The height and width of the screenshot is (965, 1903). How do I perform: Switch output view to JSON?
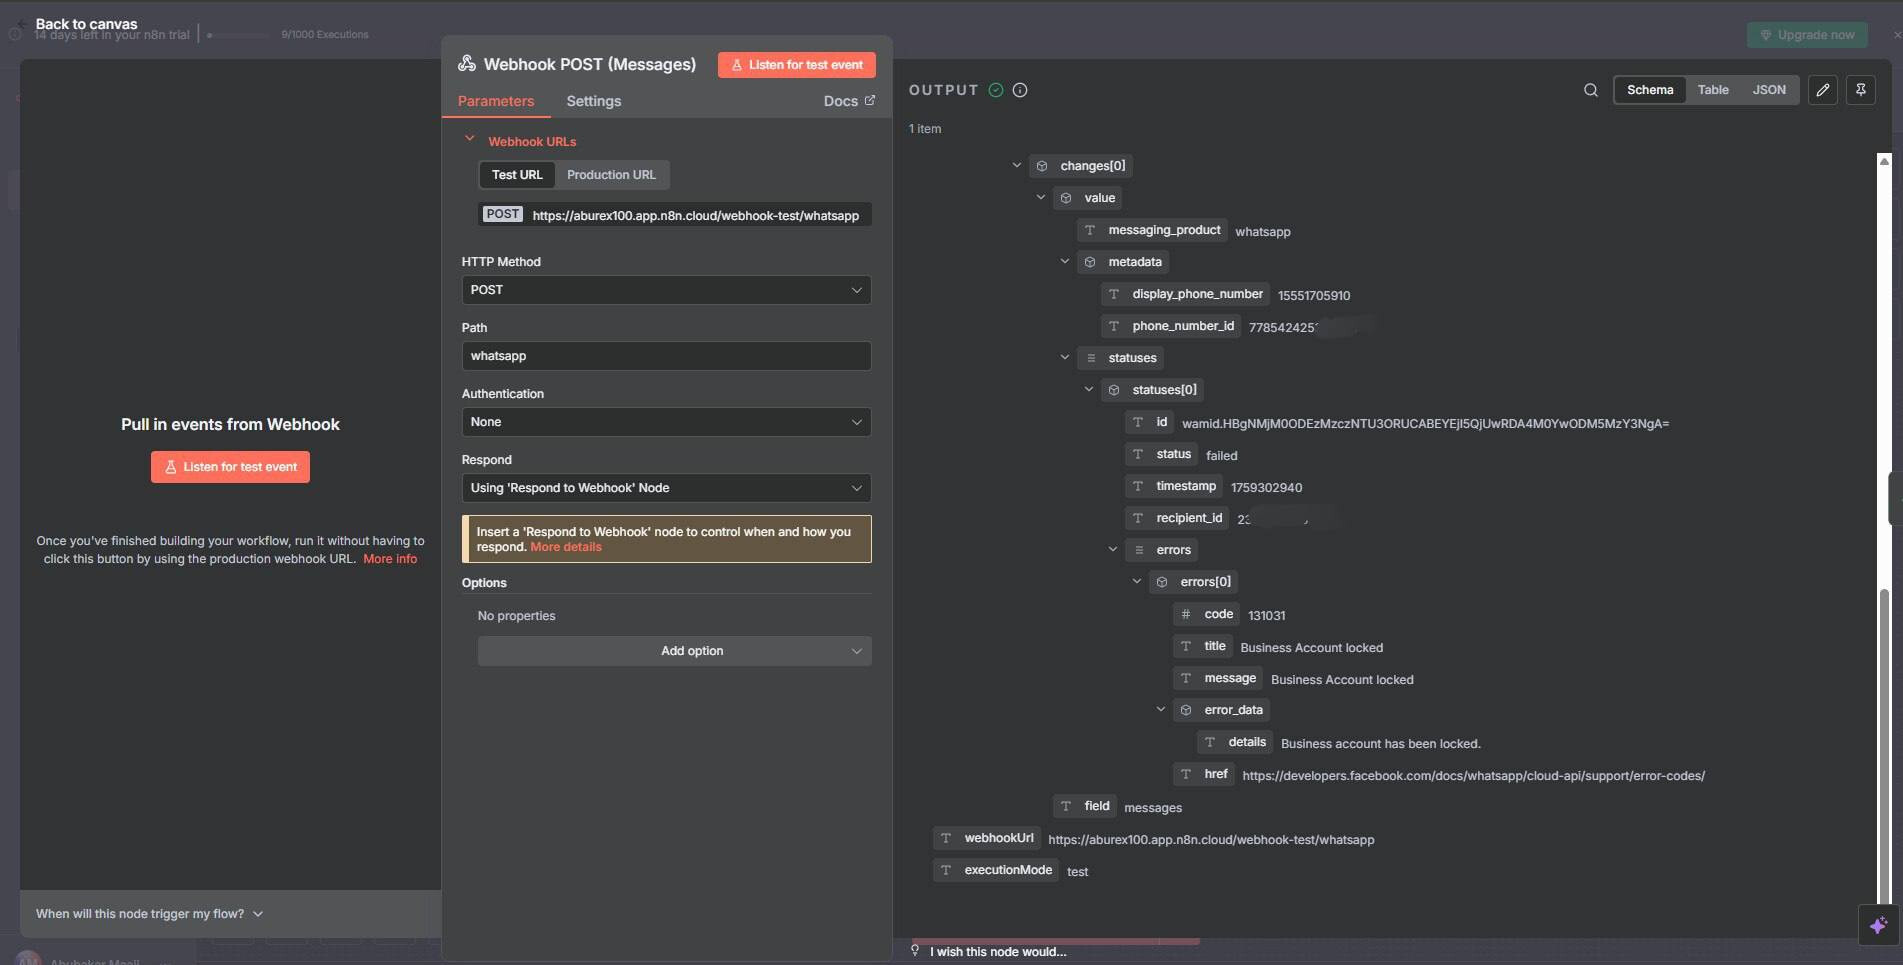(1768, 90)
